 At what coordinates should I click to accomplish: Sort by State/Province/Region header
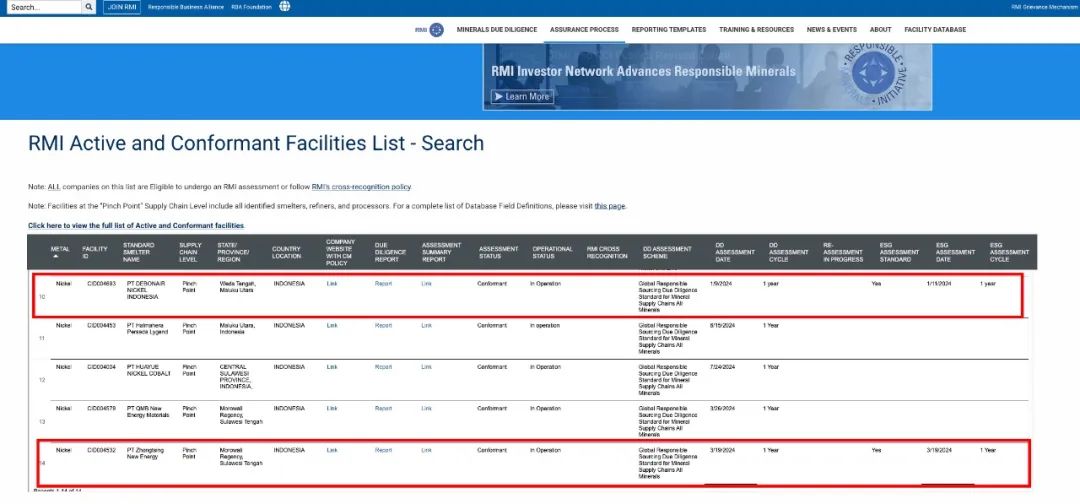[233, 252]
